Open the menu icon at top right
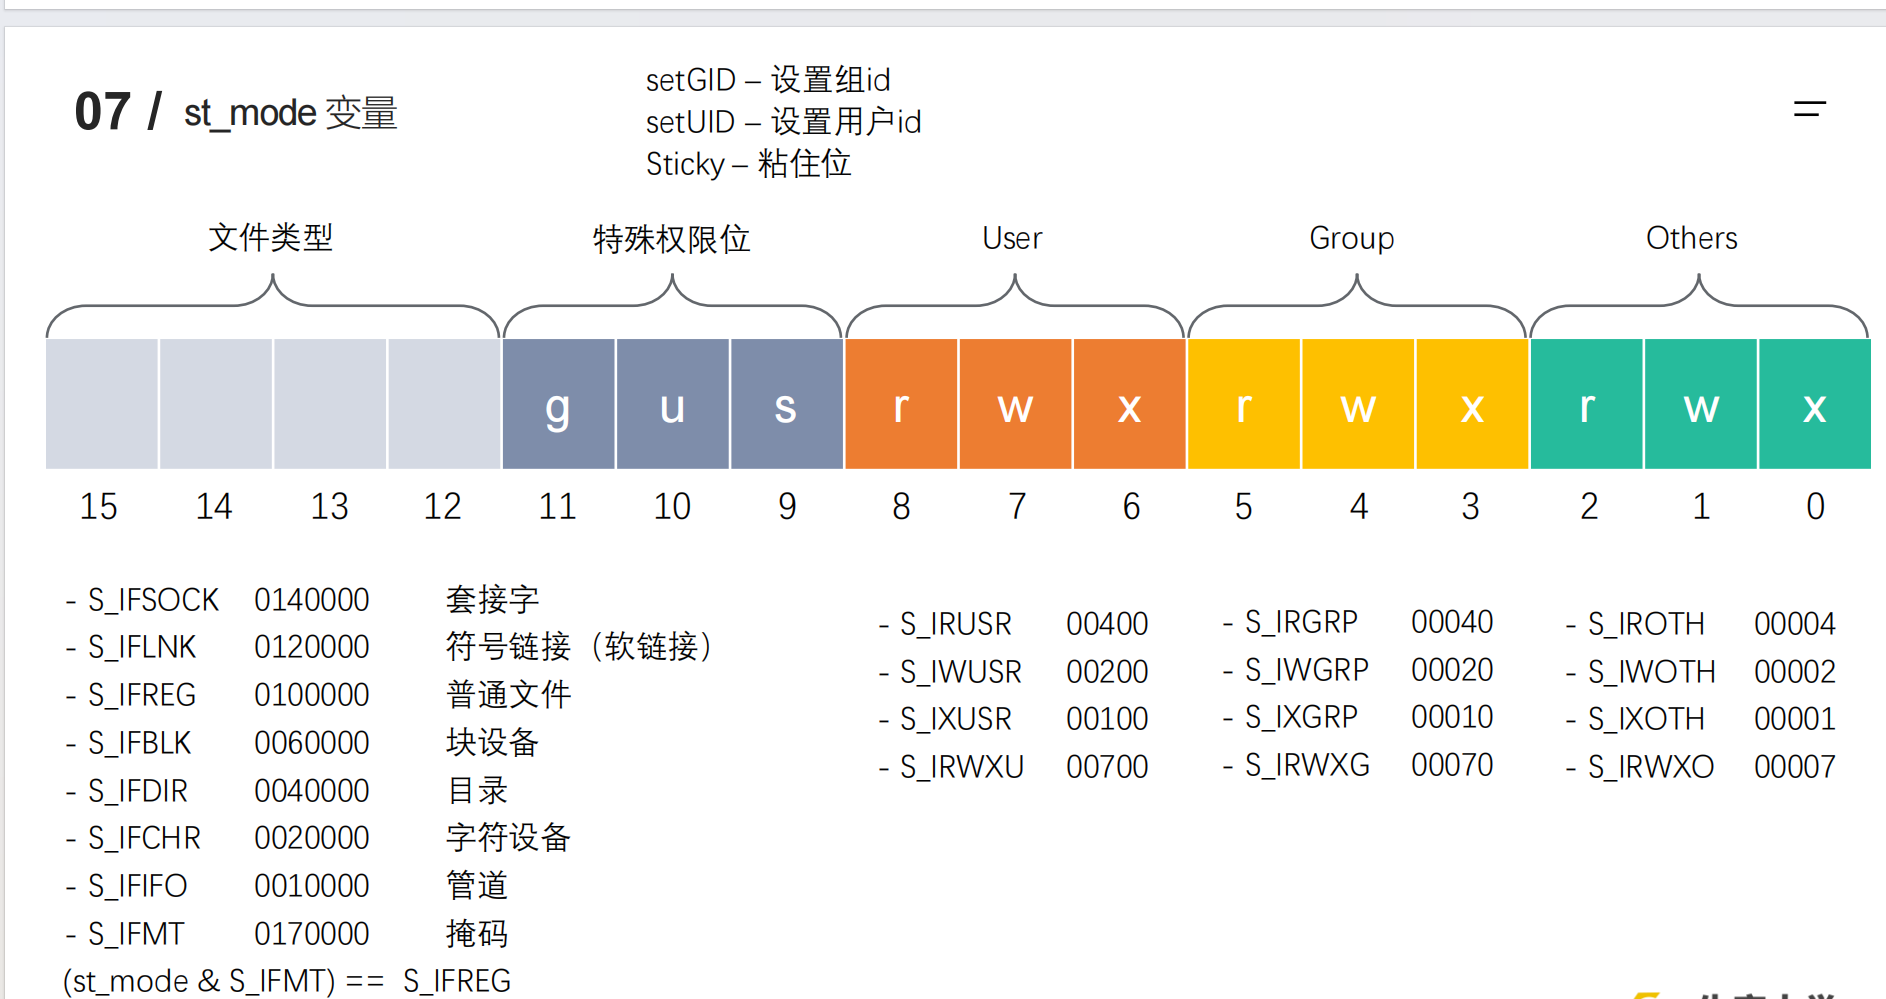This screenshot has width=1886, height=999. click(1809, 108)
